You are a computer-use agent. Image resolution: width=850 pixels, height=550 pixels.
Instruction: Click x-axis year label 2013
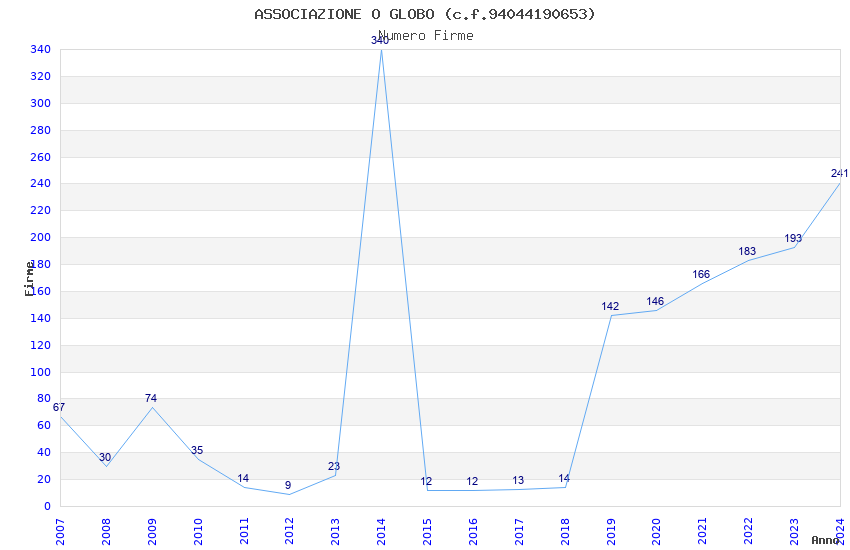click(x=336, y=532)
